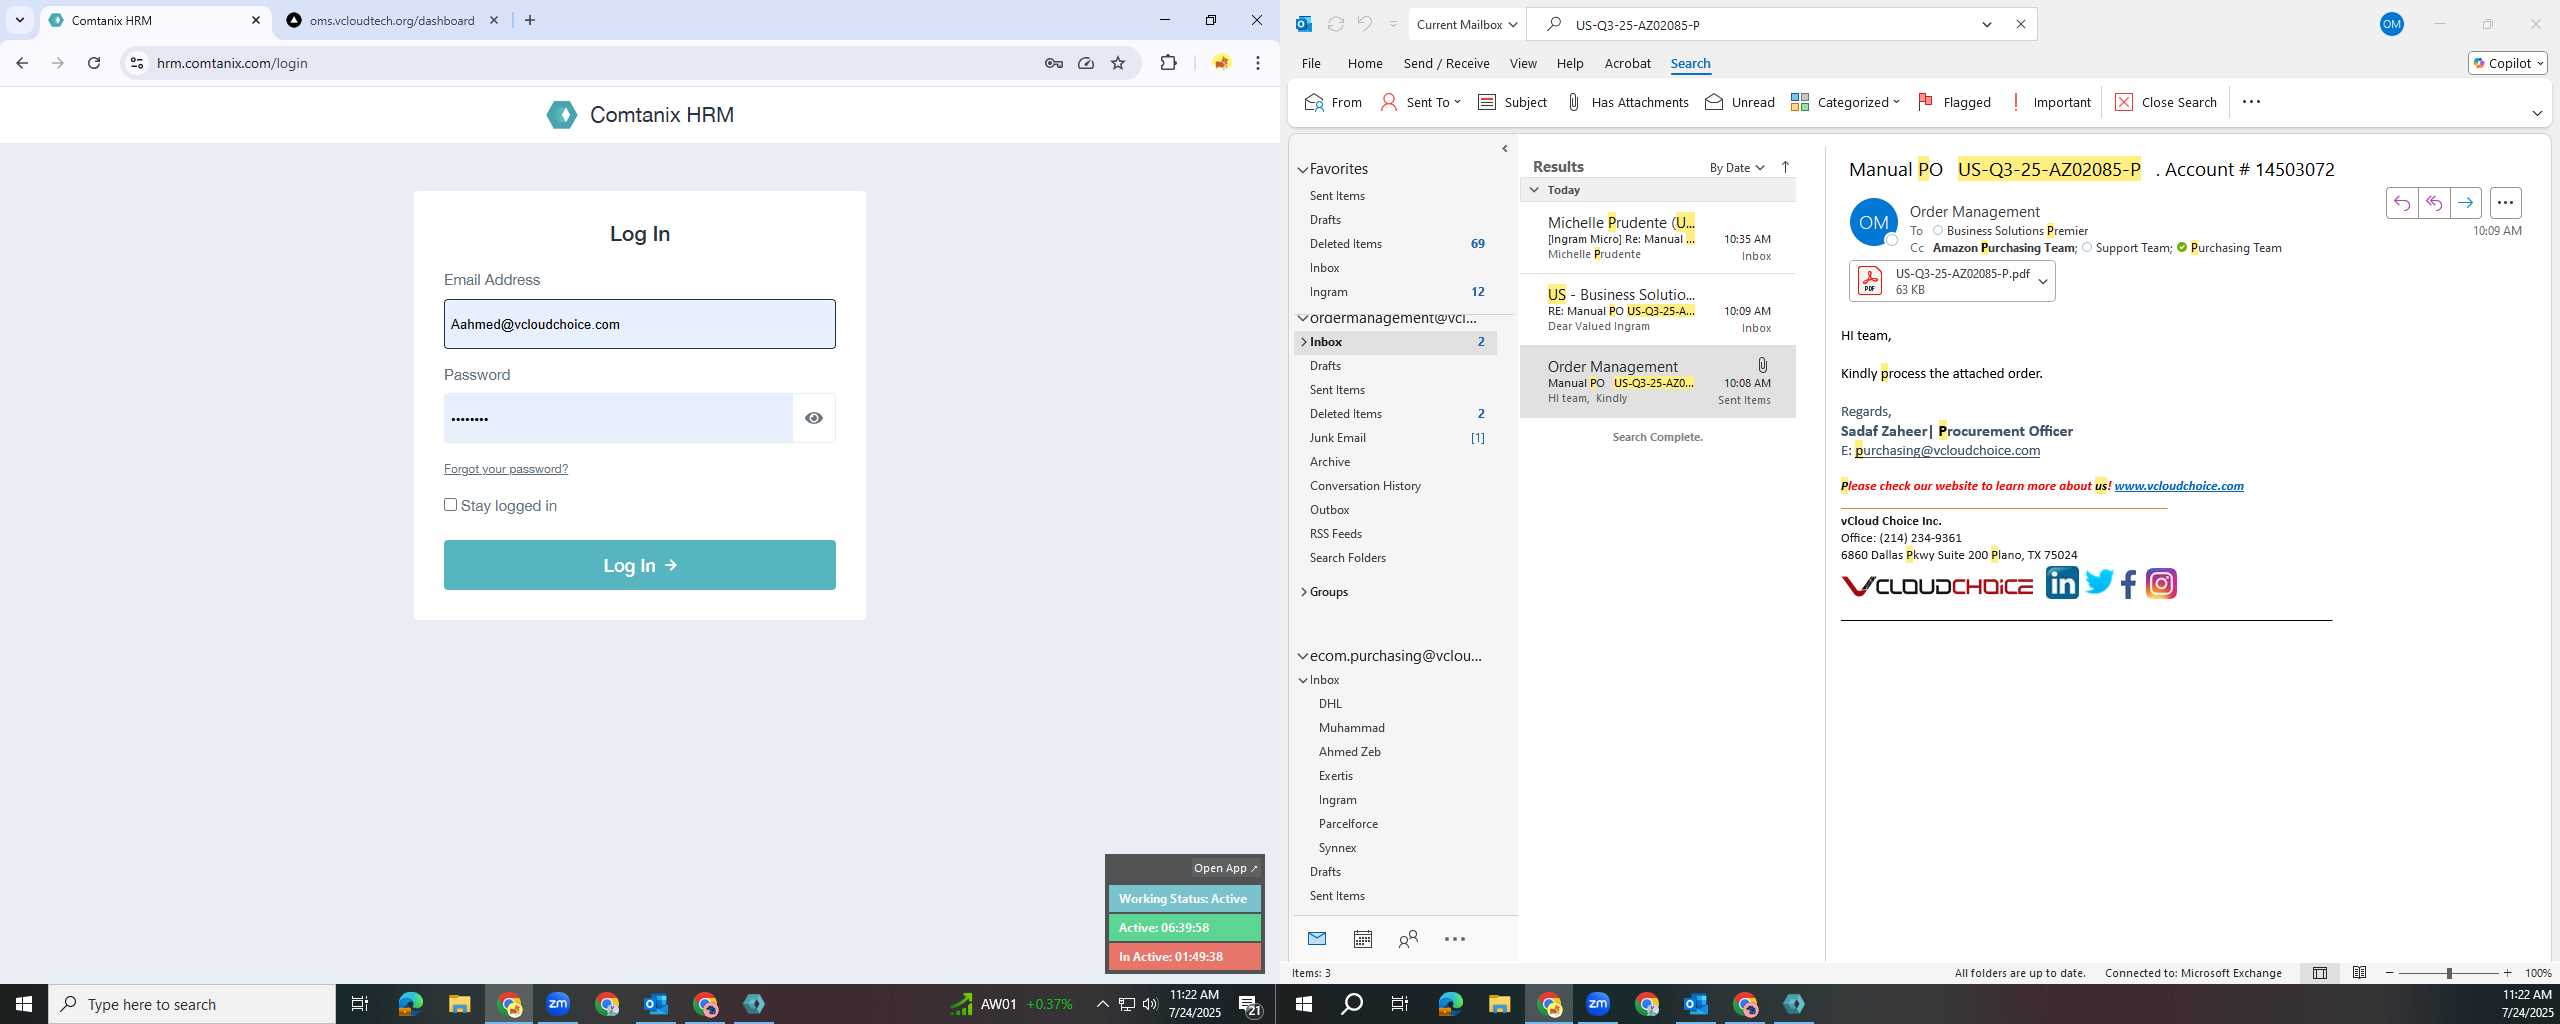Open Outlook Help tab
This screenshot has width=2560, height=1024.
tap(1570, 63)
